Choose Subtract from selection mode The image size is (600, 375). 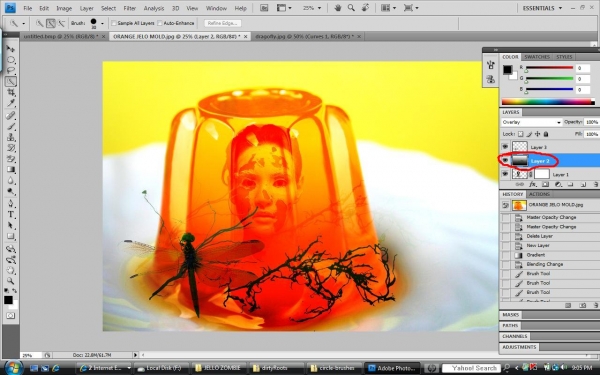61,23
